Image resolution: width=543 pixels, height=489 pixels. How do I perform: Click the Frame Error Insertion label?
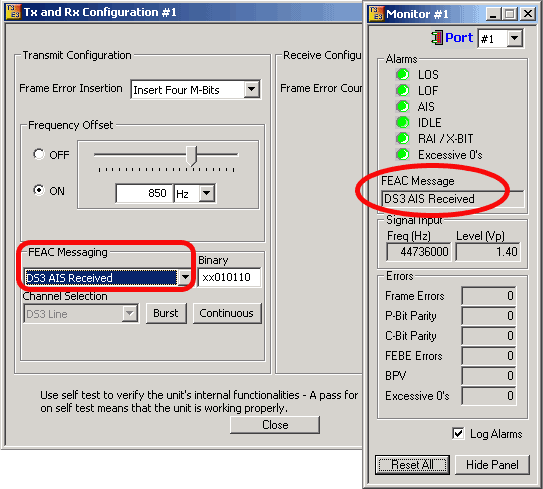[x=71, y=88]
